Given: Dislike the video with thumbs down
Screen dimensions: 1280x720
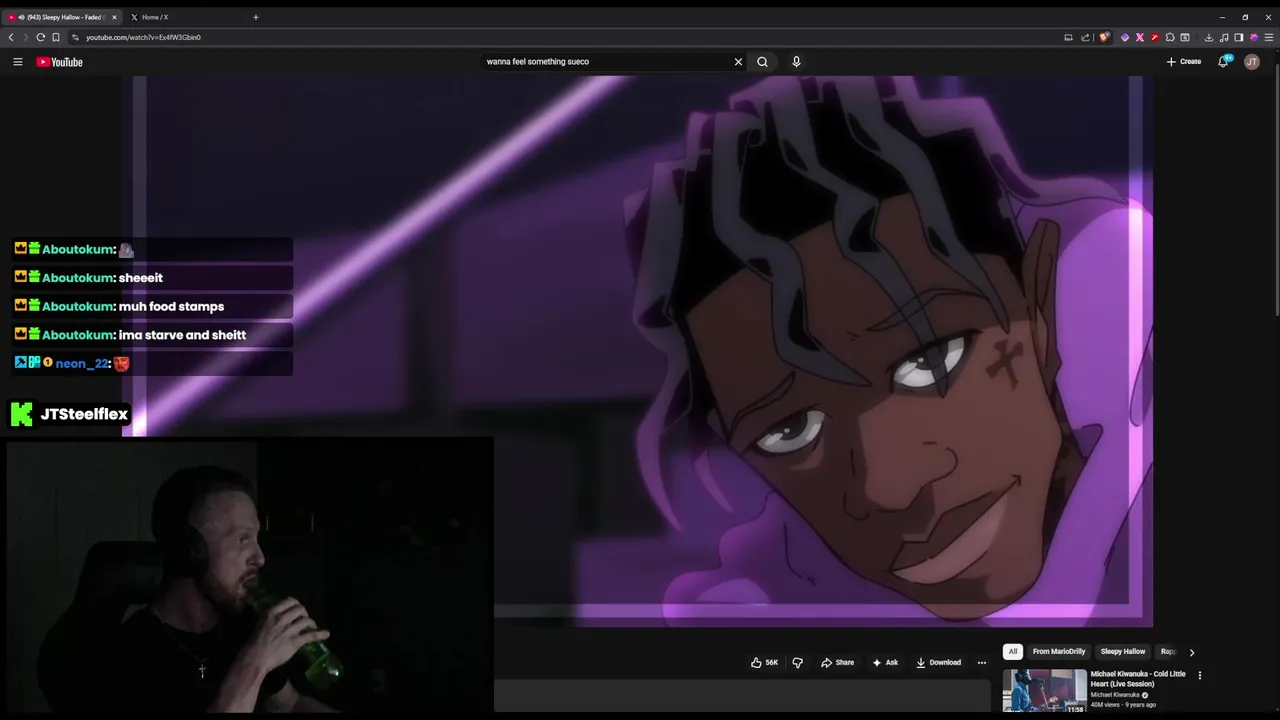Looking at the screenshot, I should point(797,662).
